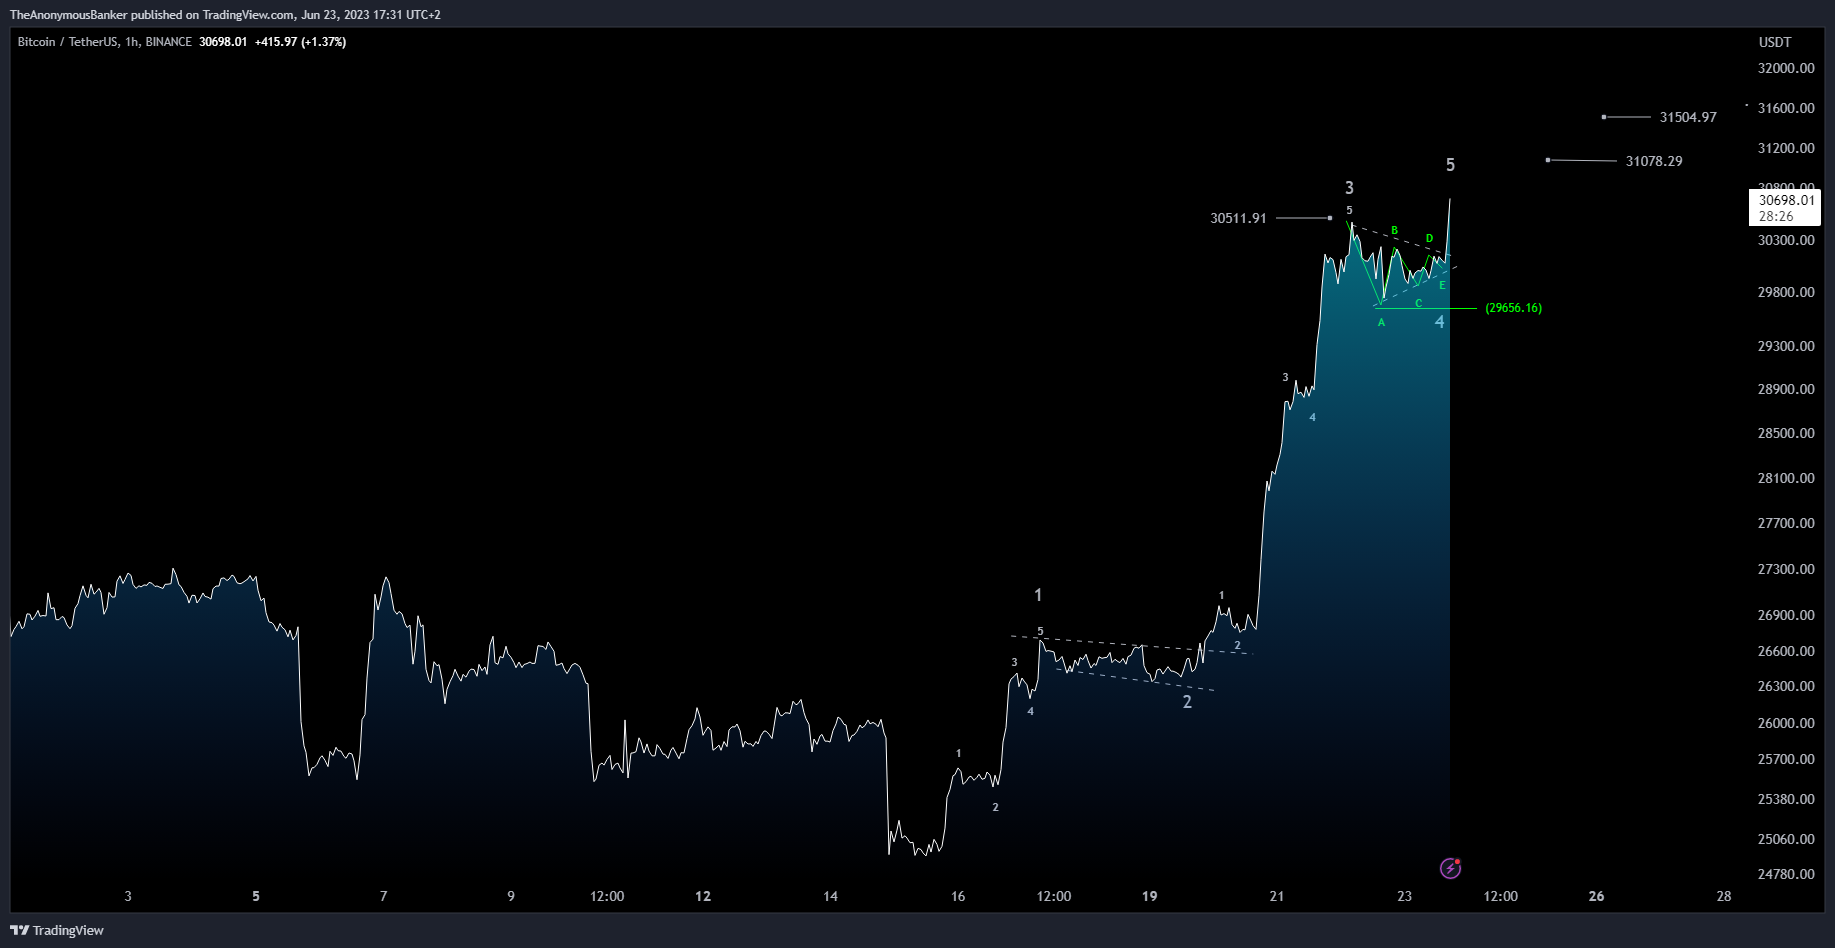Click the green wave B label

(x=1394, y=231)
